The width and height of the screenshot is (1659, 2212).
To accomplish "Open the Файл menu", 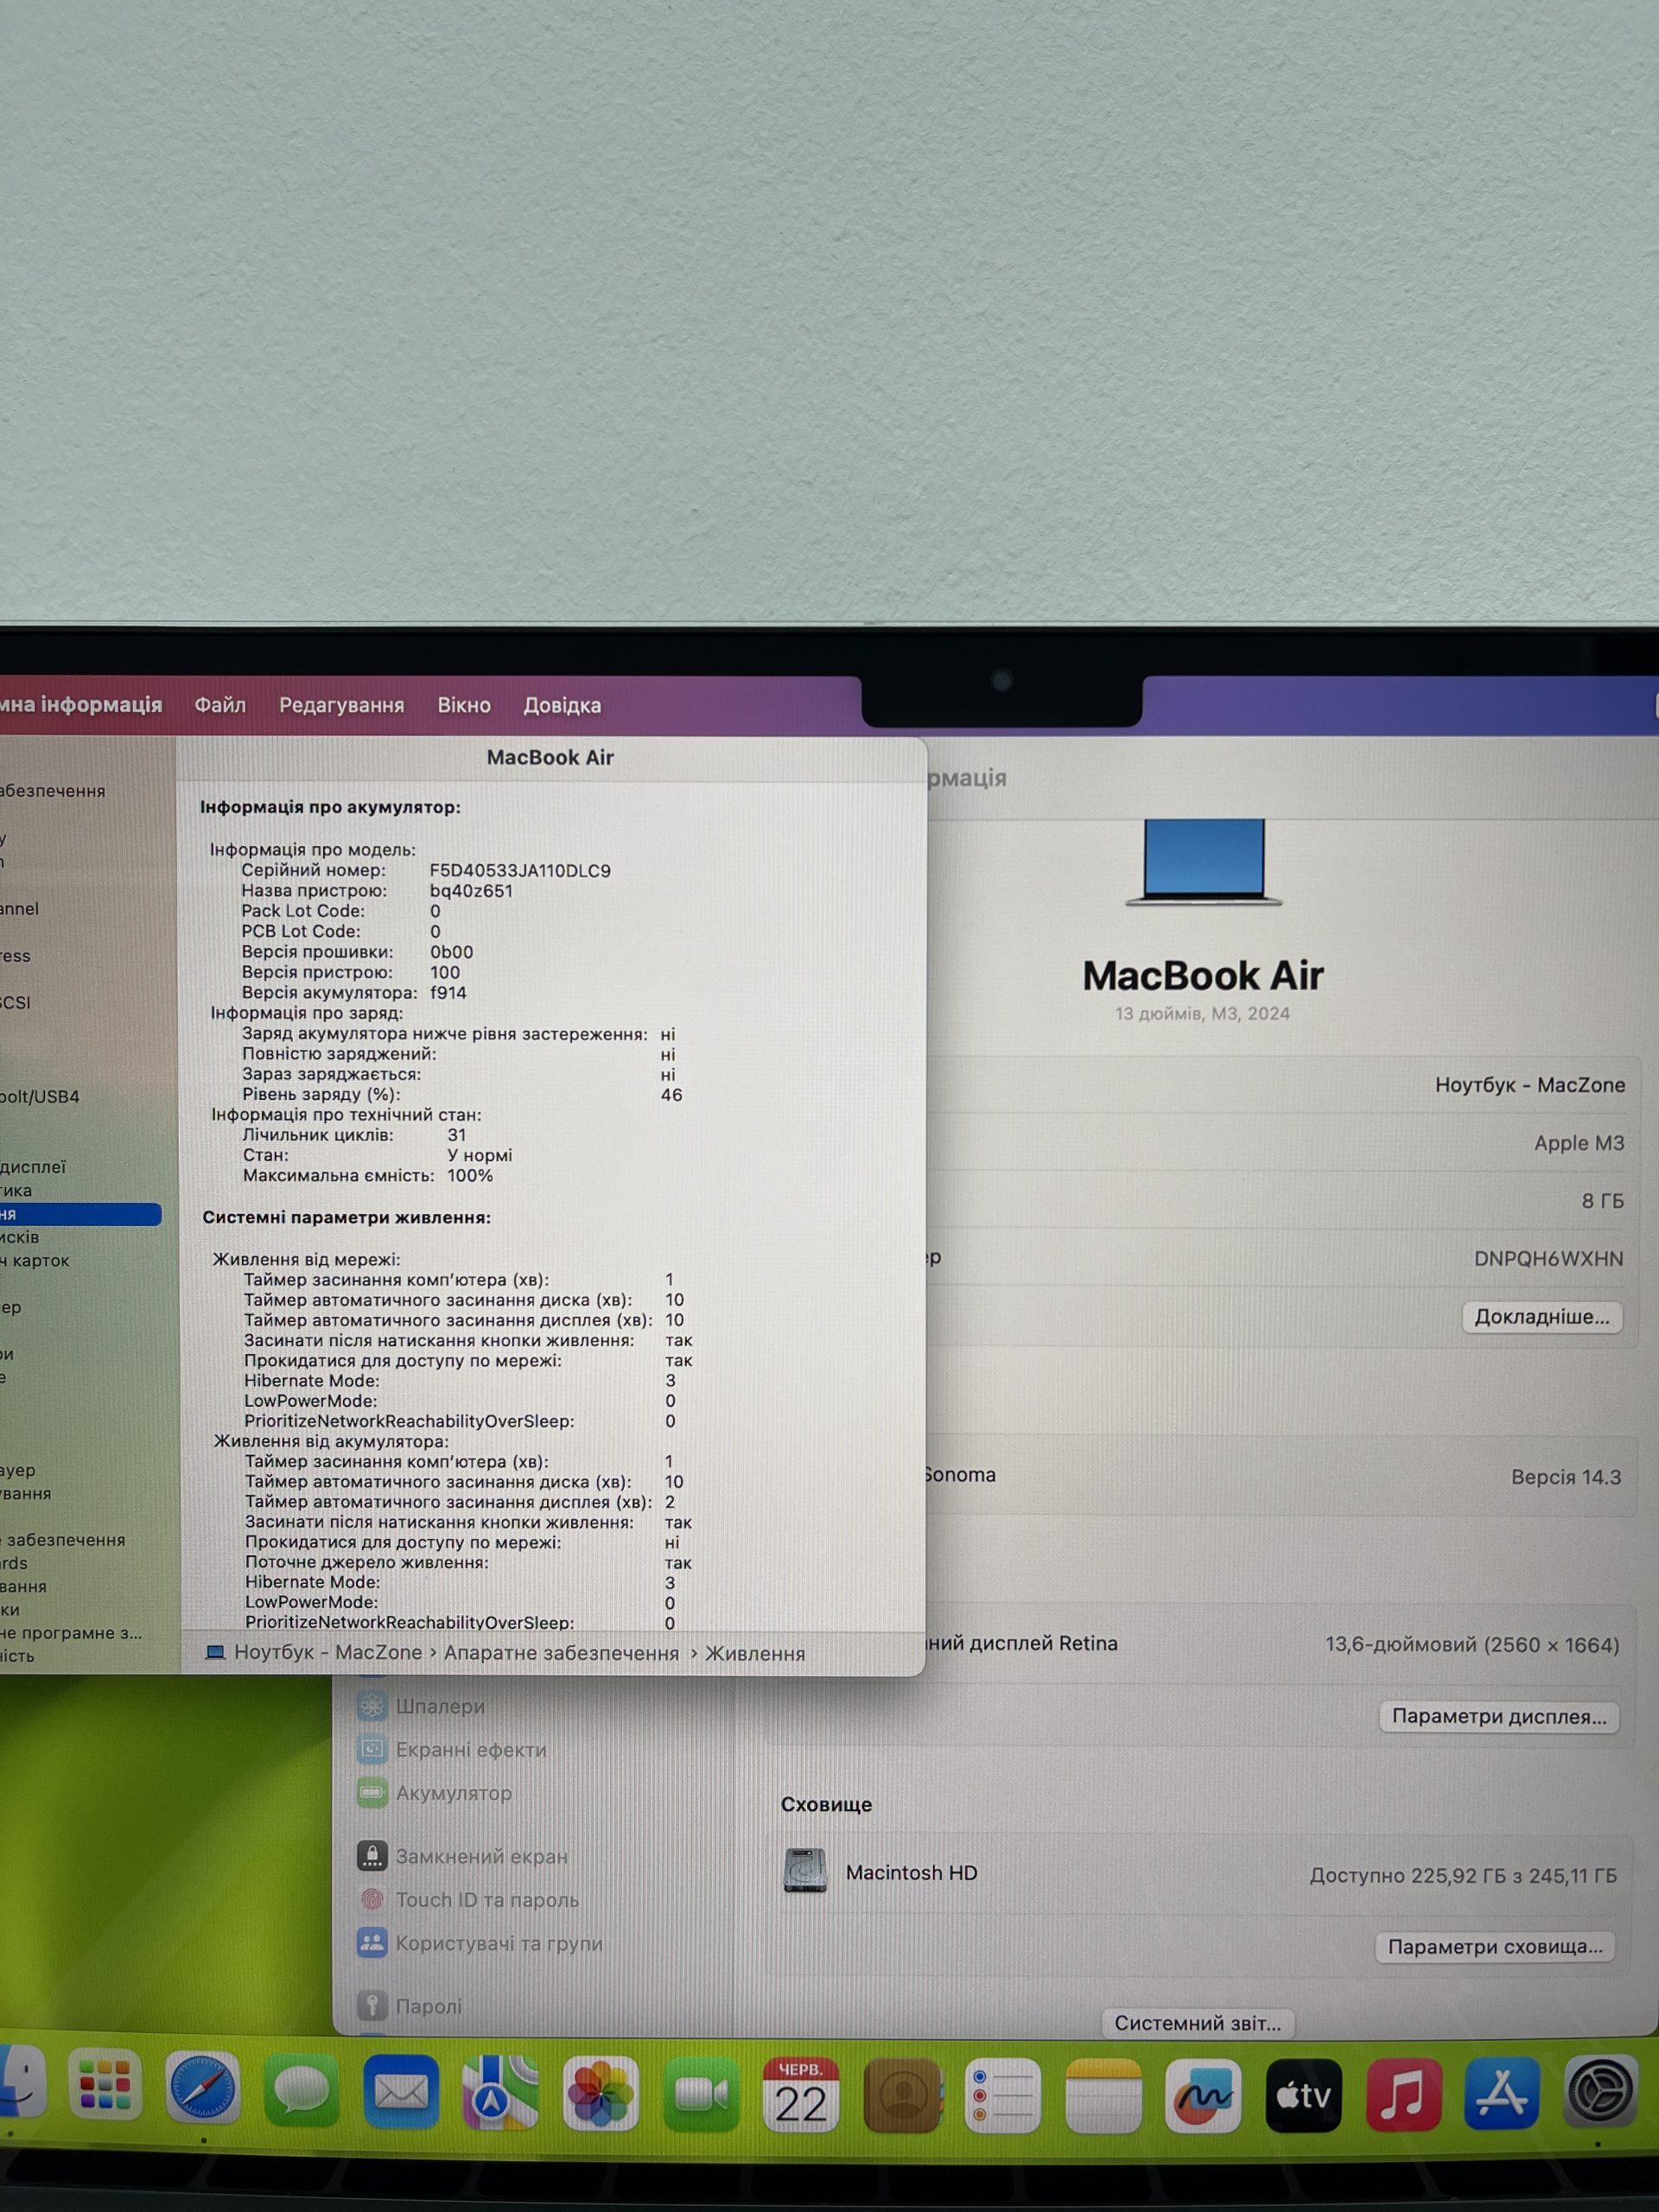I will click(x=220, y=705).
